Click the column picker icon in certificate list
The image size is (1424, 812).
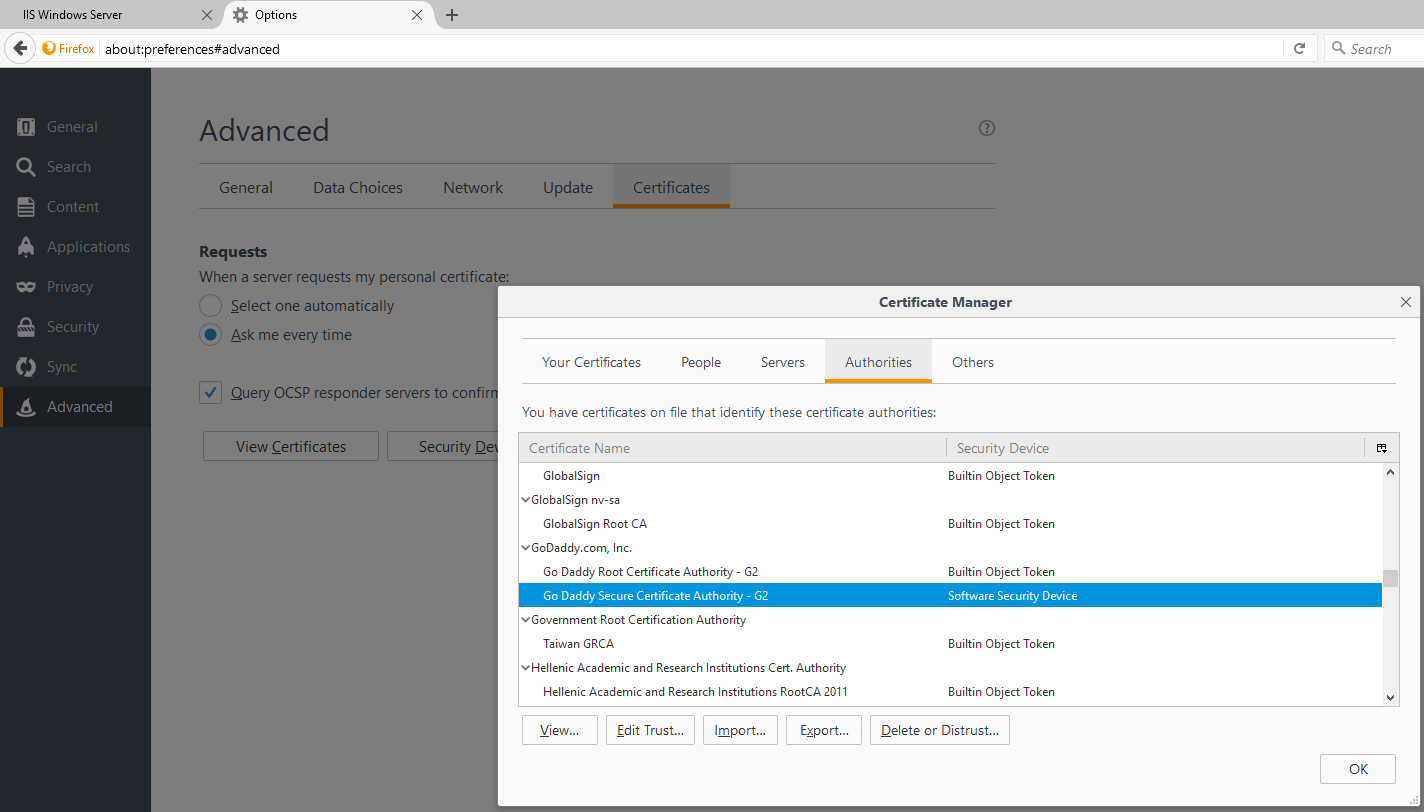point(1381,448)
